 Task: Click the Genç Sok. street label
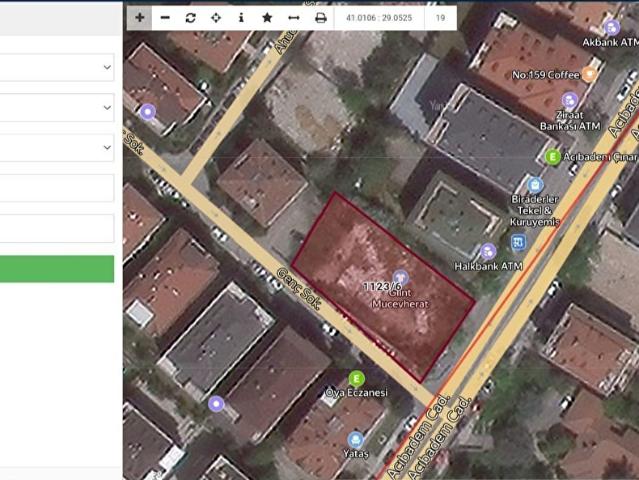coord(299,288)
